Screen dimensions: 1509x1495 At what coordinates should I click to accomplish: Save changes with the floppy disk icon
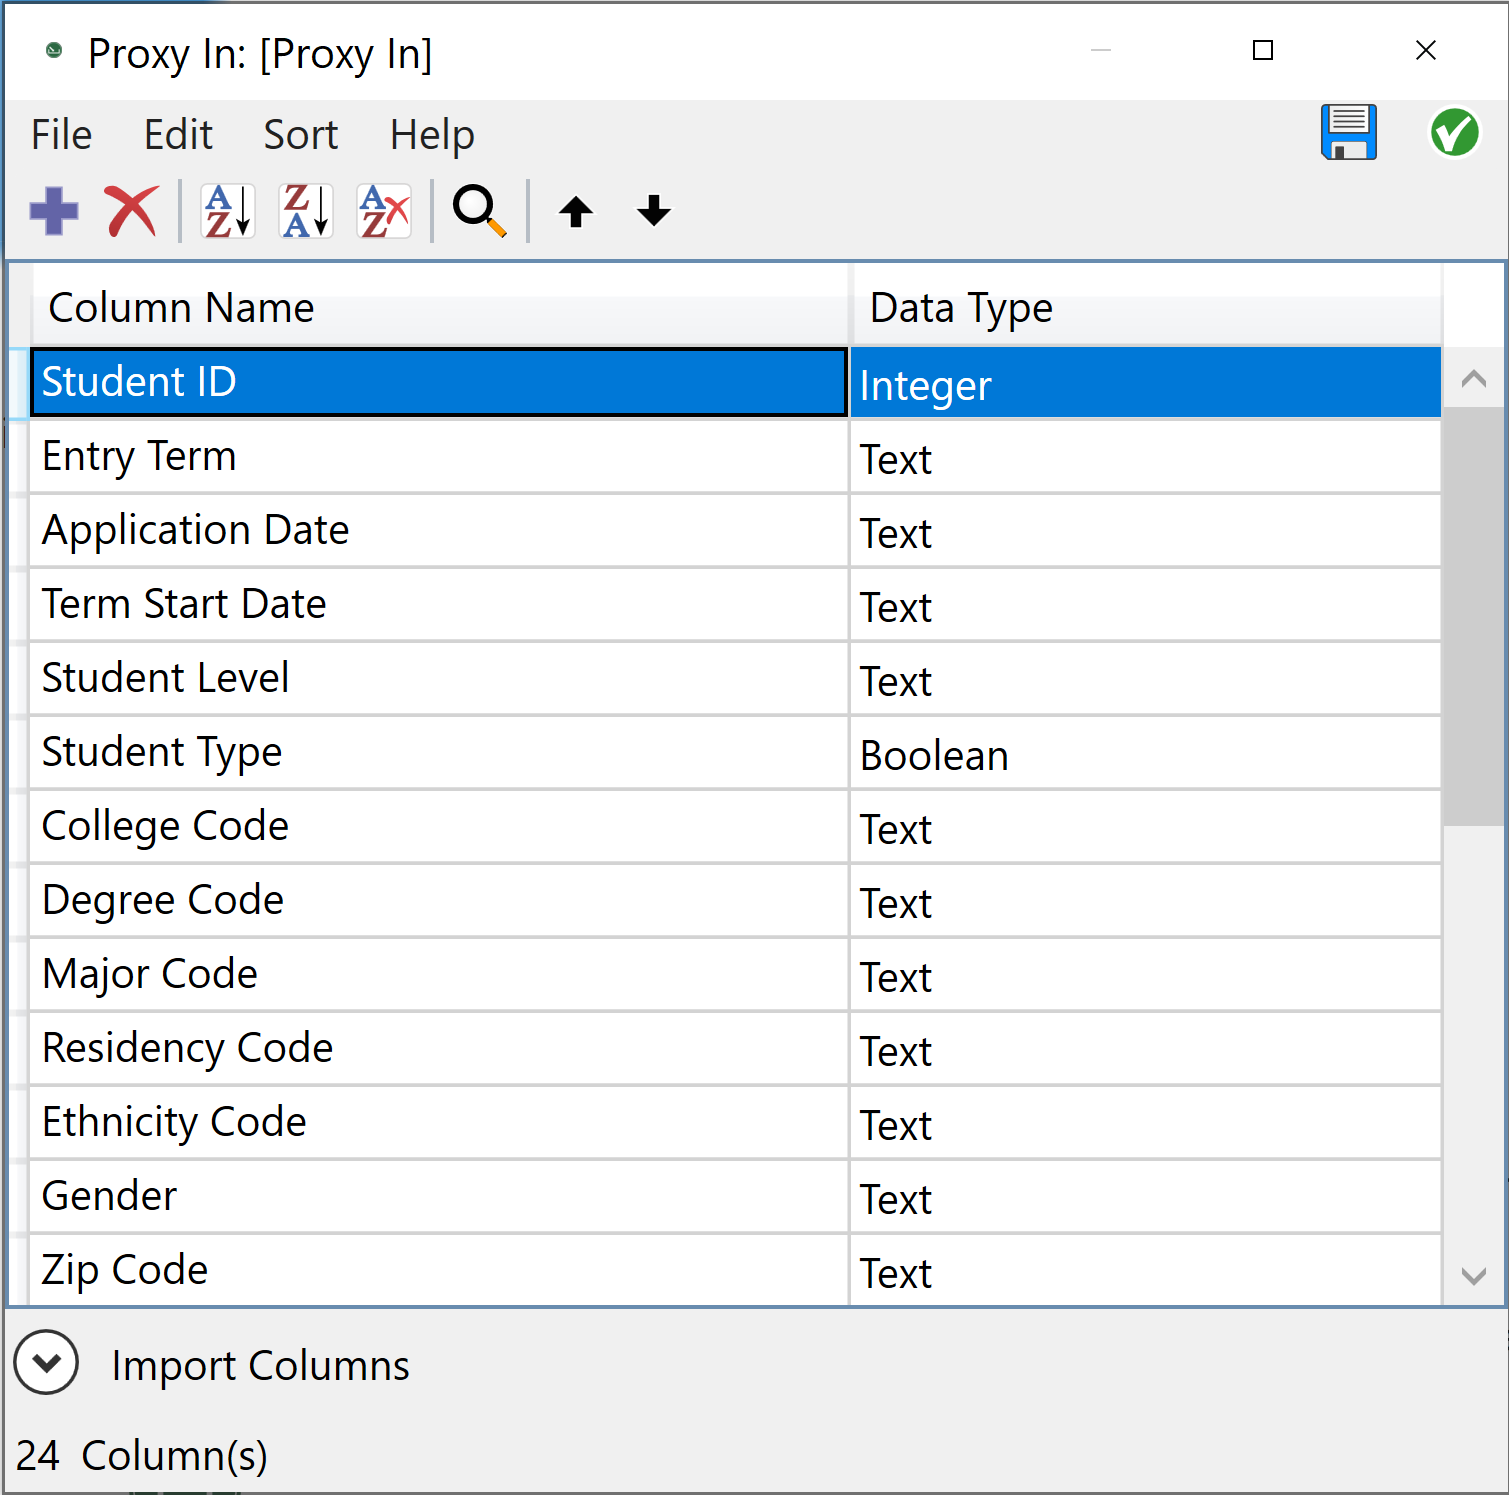click(x=1348, y=133)
